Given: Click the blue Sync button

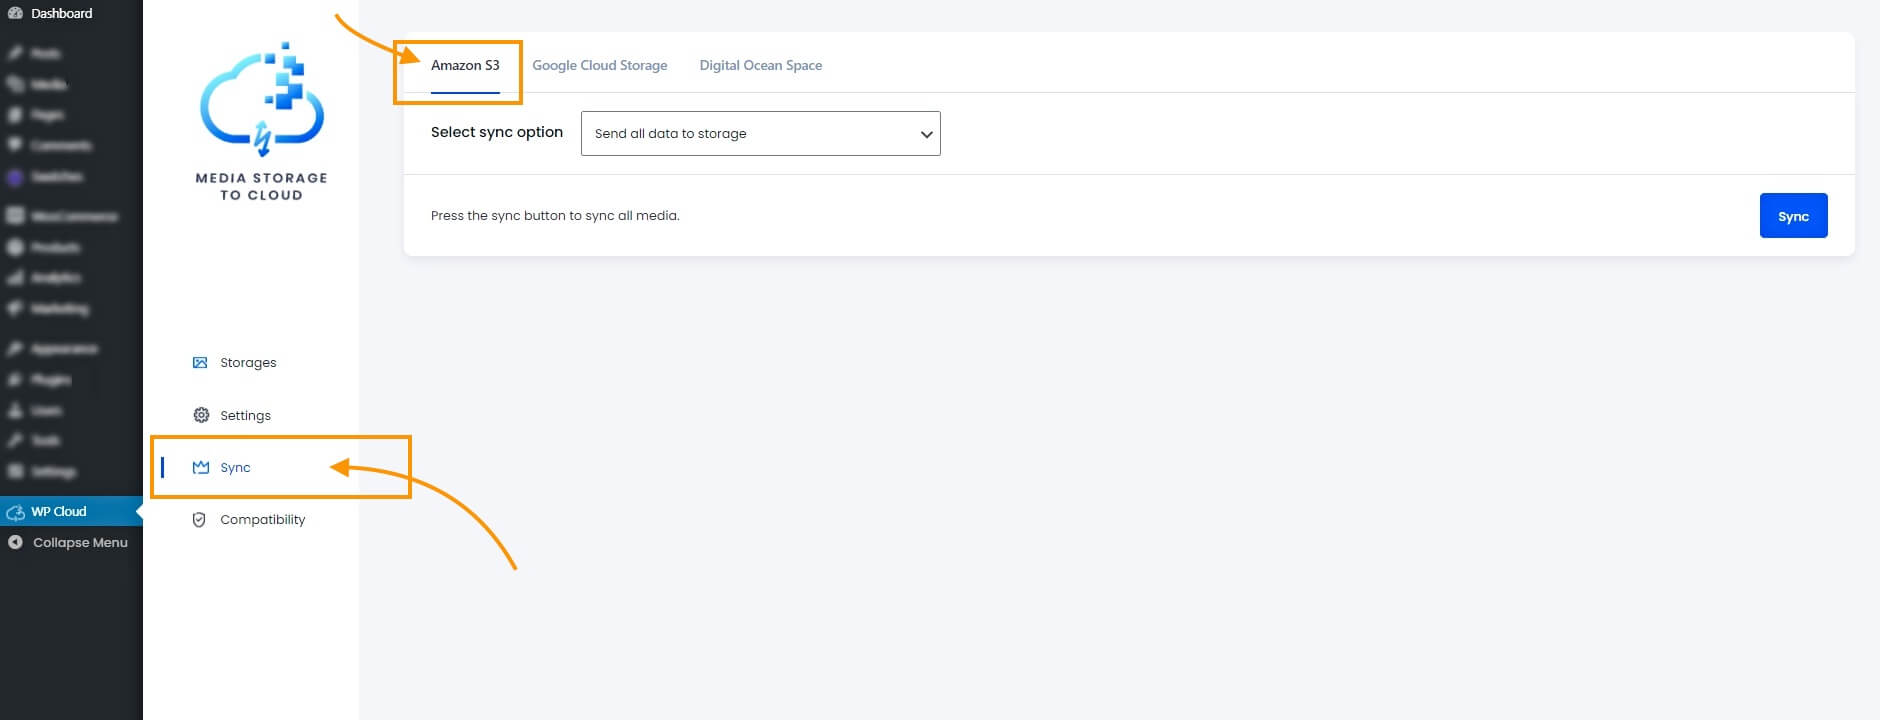Looking at the screenshot, I should tap(1794, 216).
